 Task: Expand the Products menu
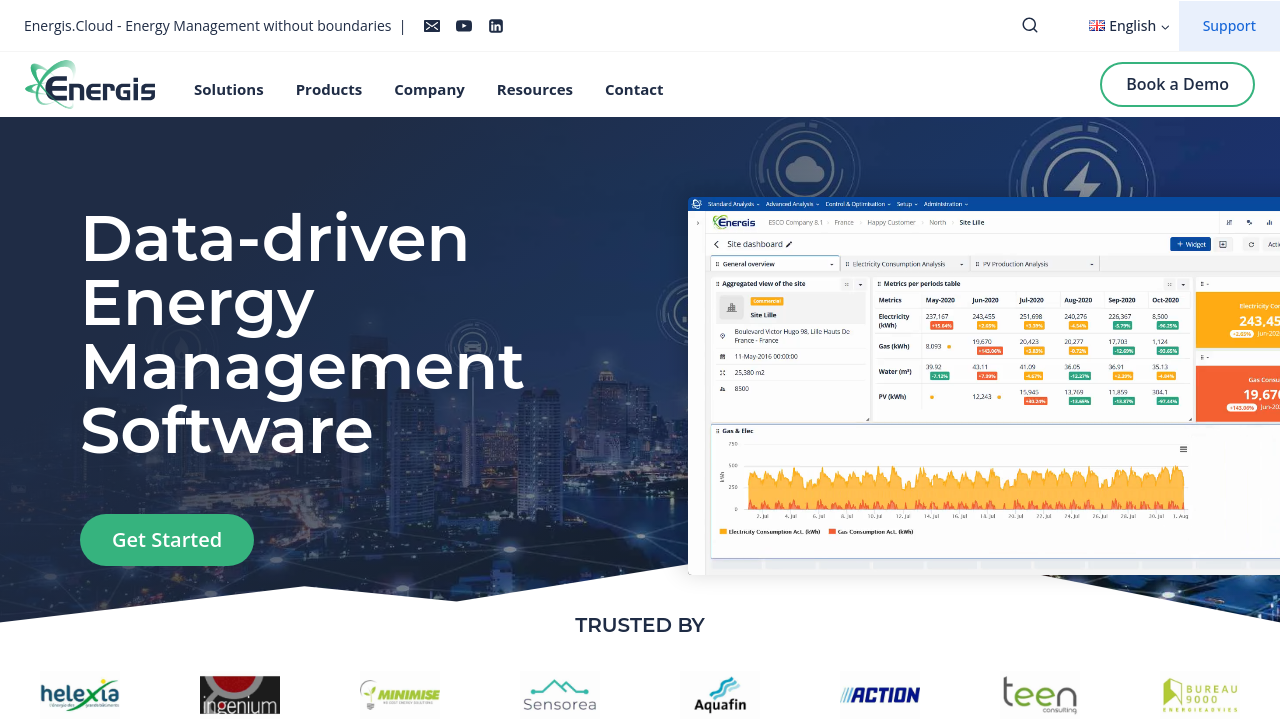pyautogui.click(x=329, y=90)
